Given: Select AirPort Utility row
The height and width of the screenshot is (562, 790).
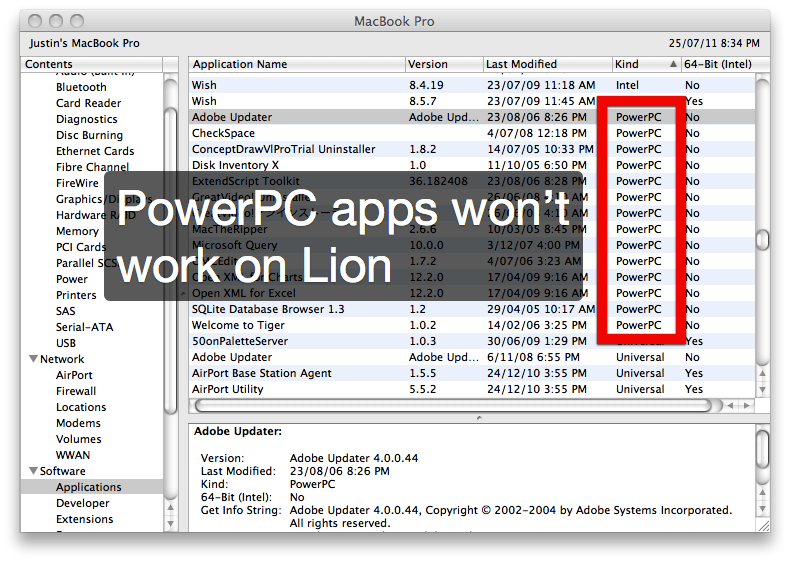Looking at the screenshot, I should point(472,389).
